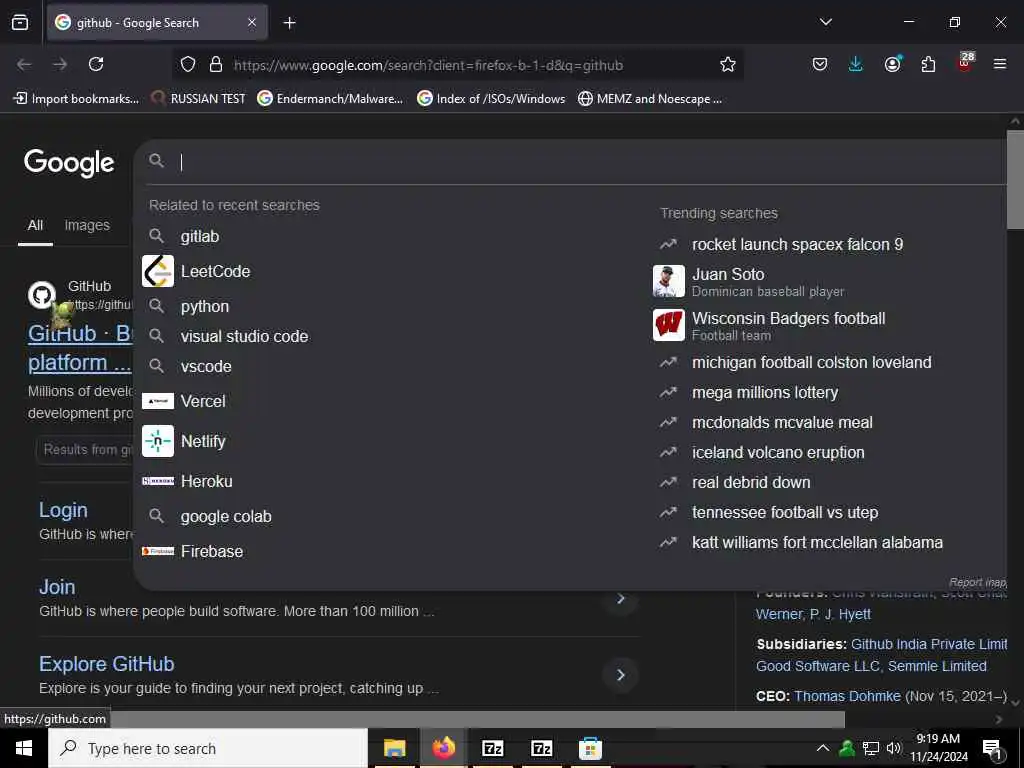Click the back arrow in the toolbar
The image size is (1024, 768).
click(x=24, y=64)
